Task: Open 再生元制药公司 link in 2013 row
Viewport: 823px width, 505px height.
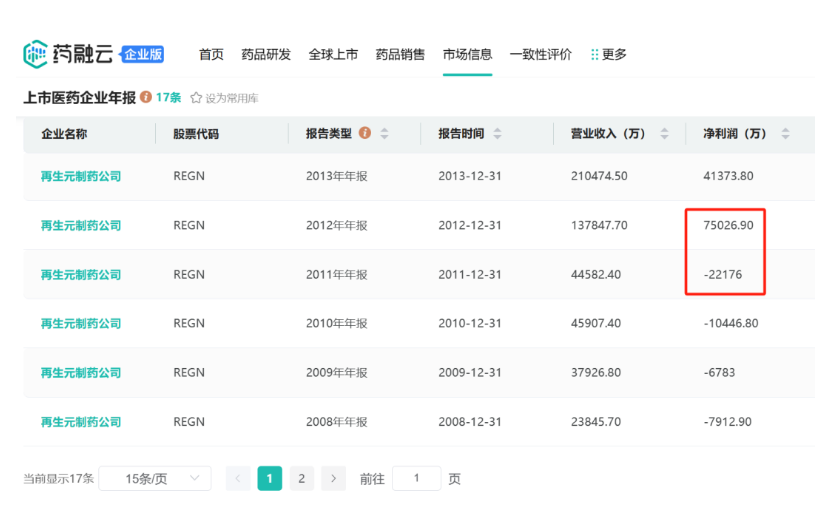Action: coord(81,176)
